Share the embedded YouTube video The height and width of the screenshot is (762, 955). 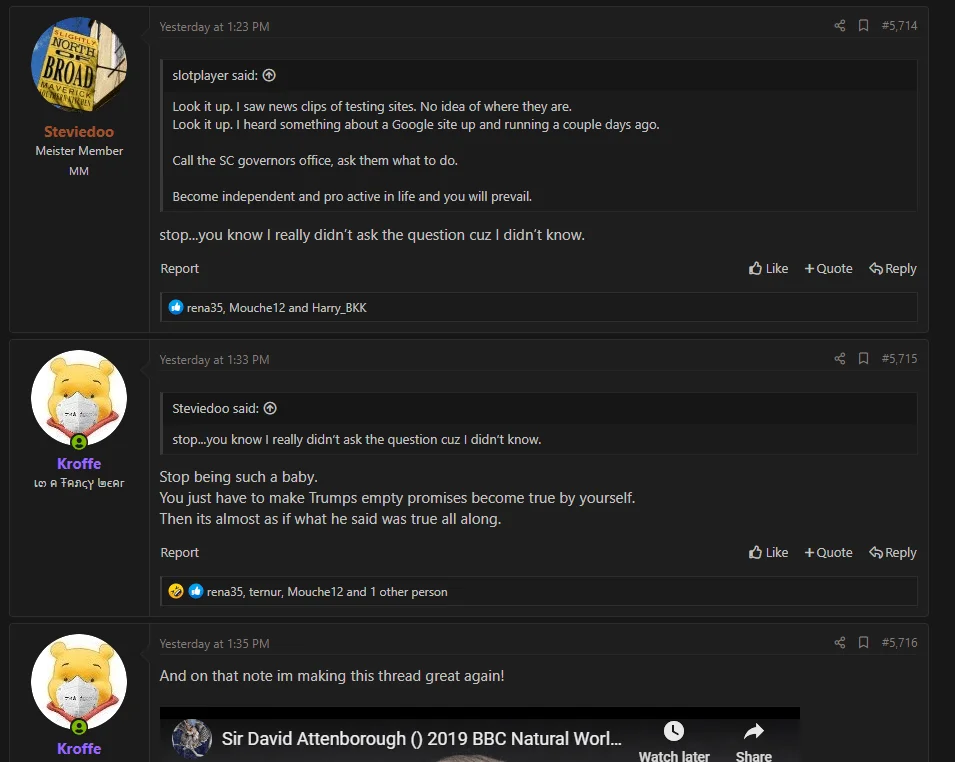click(753, 741)
